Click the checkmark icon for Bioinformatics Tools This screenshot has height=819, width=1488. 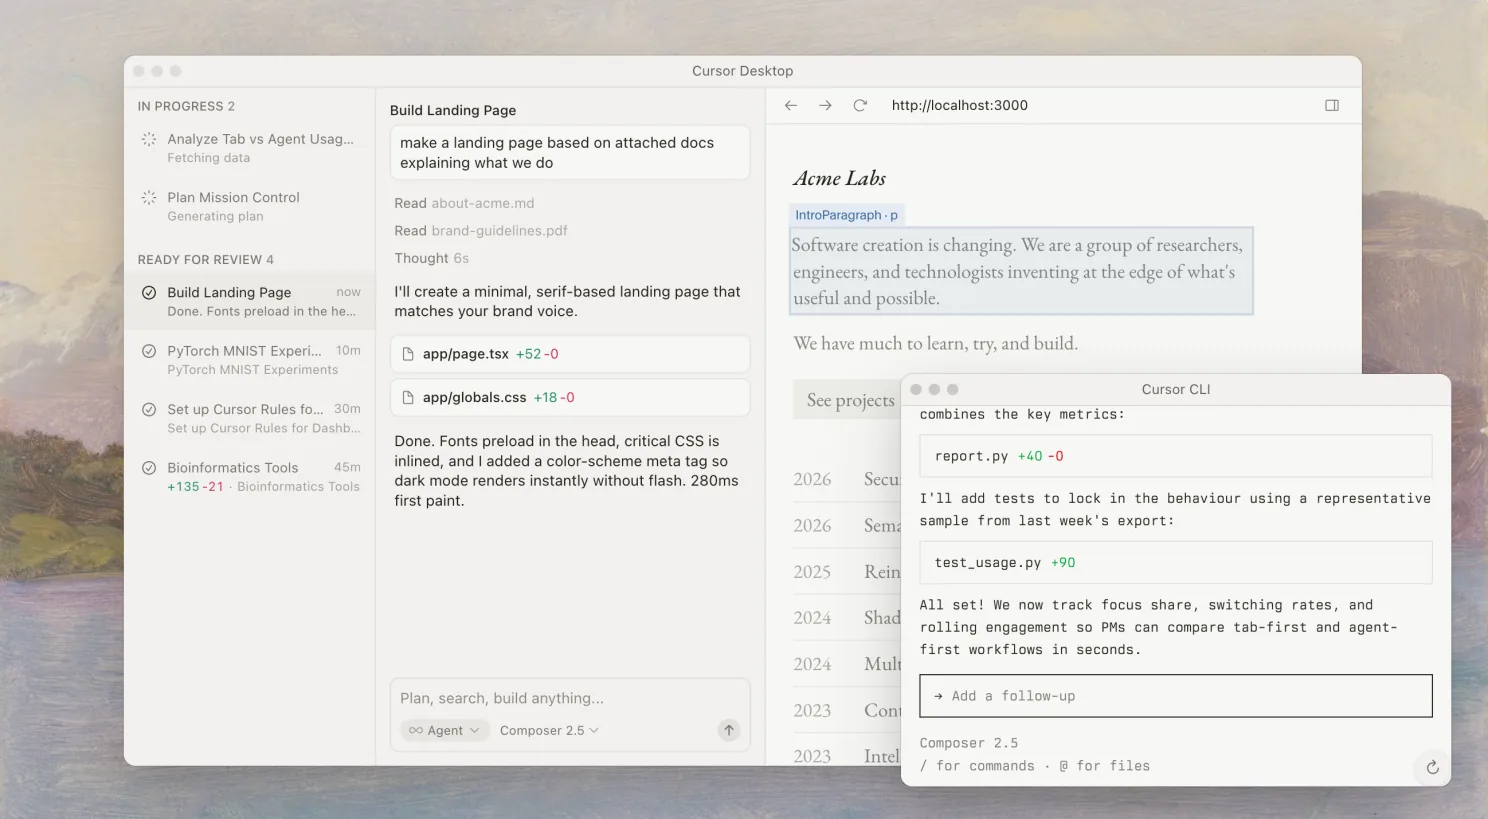pos(149,467)
